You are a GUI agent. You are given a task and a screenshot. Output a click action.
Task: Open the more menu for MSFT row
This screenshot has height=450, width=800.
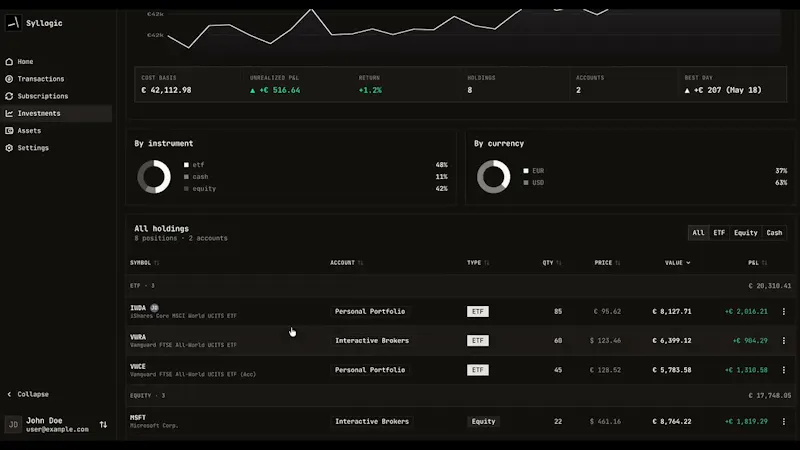click(x=784, y=421)
